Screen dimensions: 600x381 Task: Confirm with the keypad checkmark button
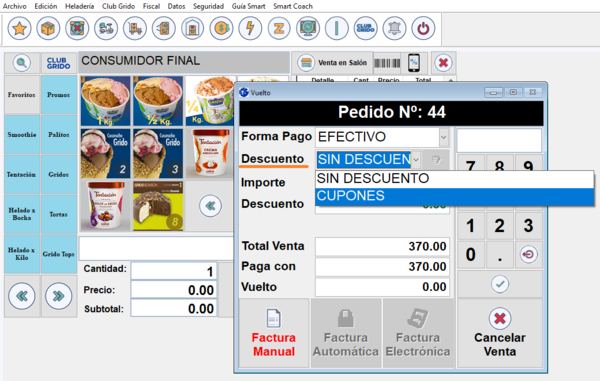(x=500, y=284)
